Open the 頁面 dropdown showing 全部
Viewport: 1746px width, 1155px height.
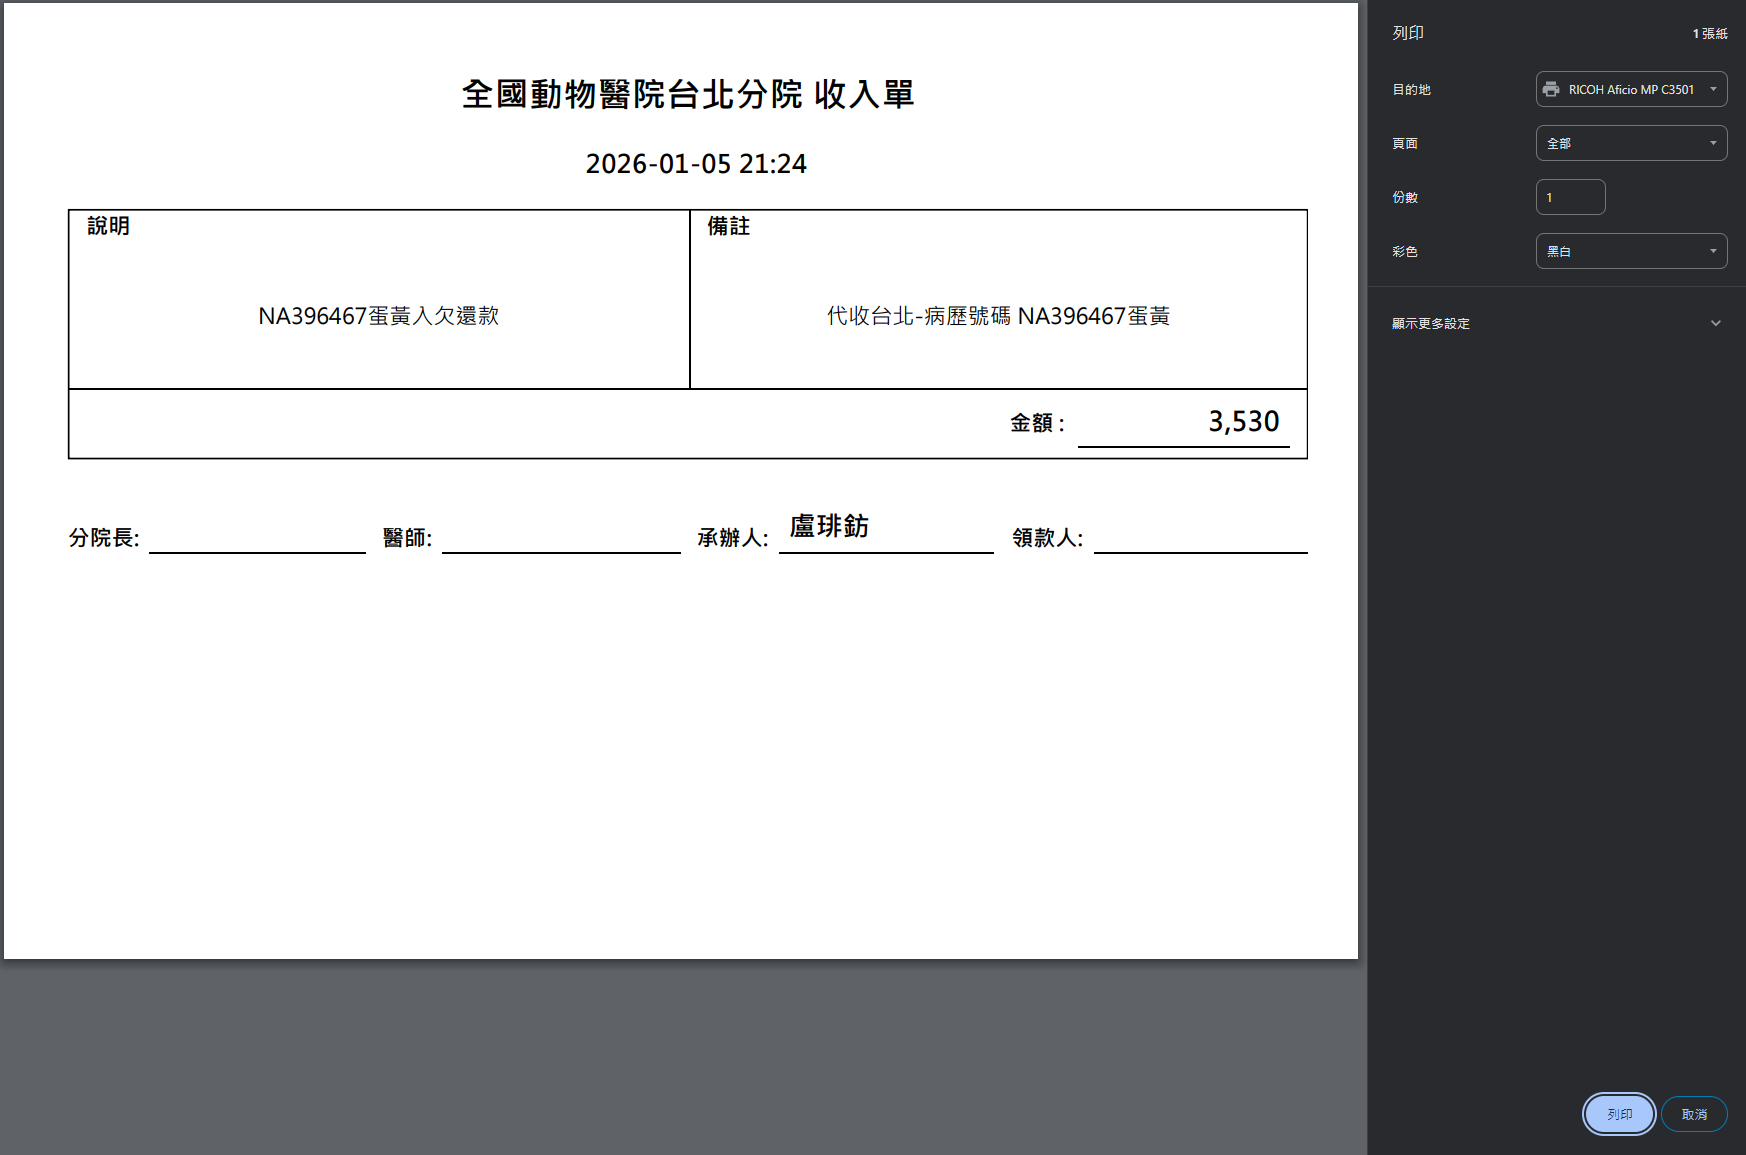(1630, 144)
